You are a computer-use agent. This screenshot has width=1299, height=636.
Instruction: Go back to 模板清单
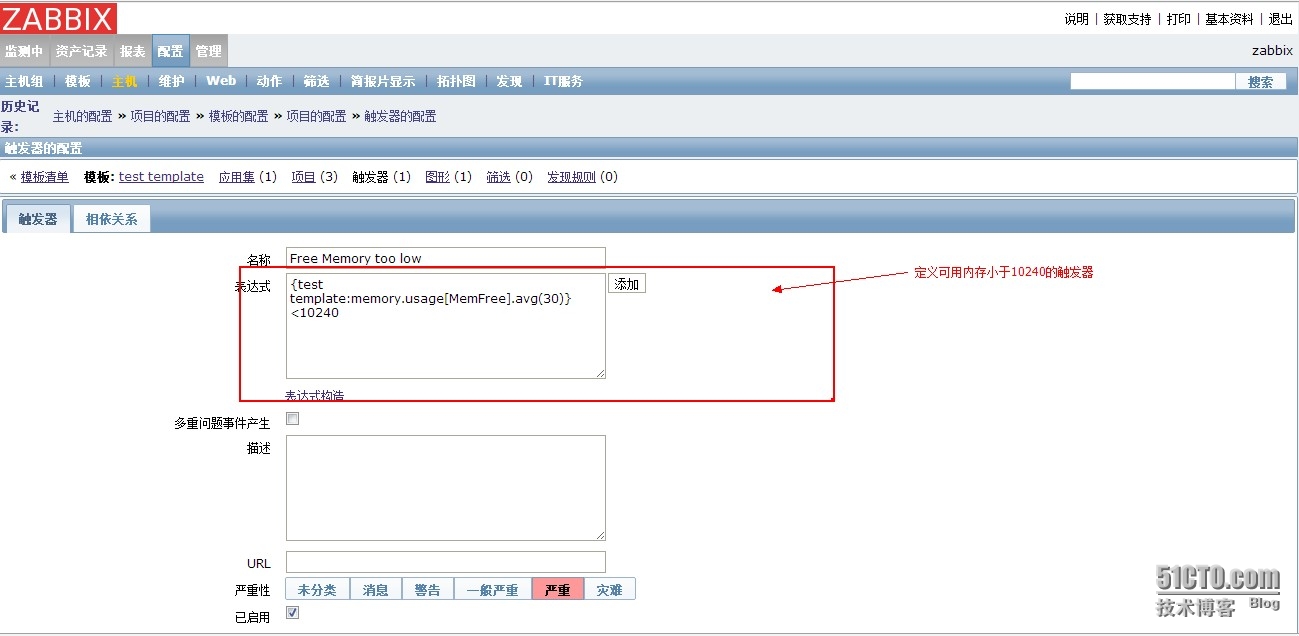click(x=45, y=177)
